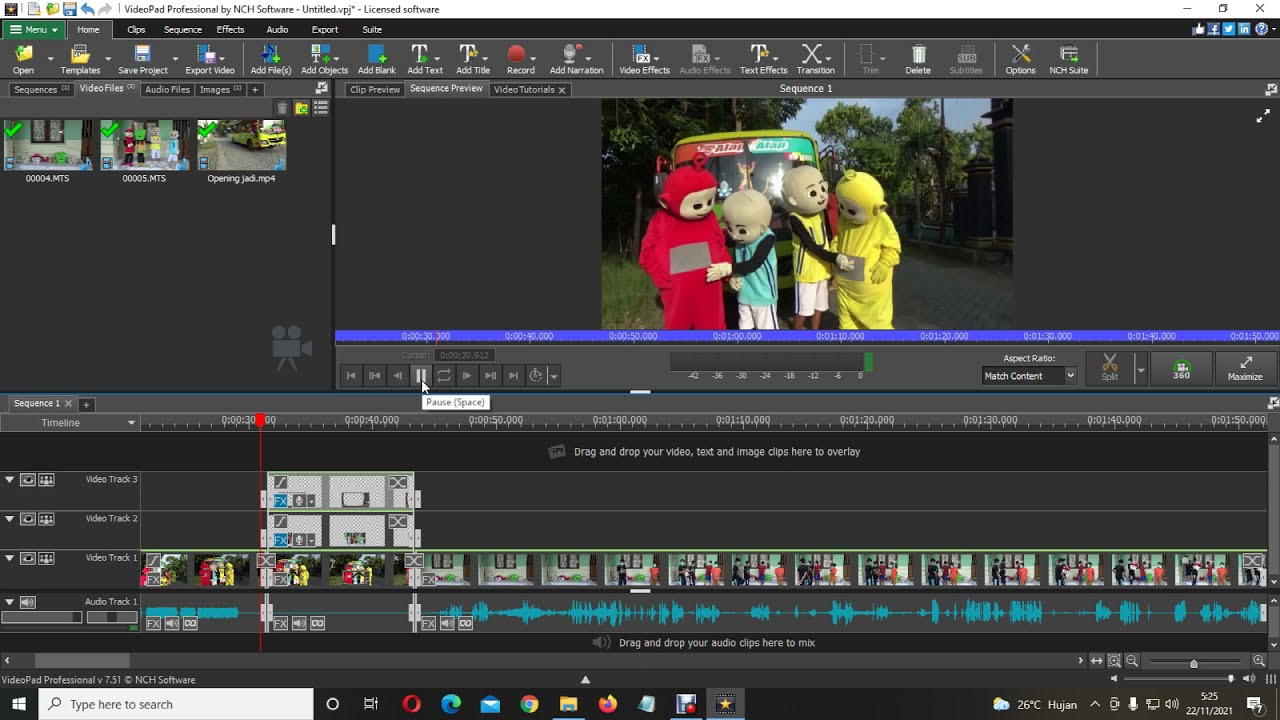Toggle group lock on Video Track 1
Screen dimensions: 1280x720
pos(46,558)
